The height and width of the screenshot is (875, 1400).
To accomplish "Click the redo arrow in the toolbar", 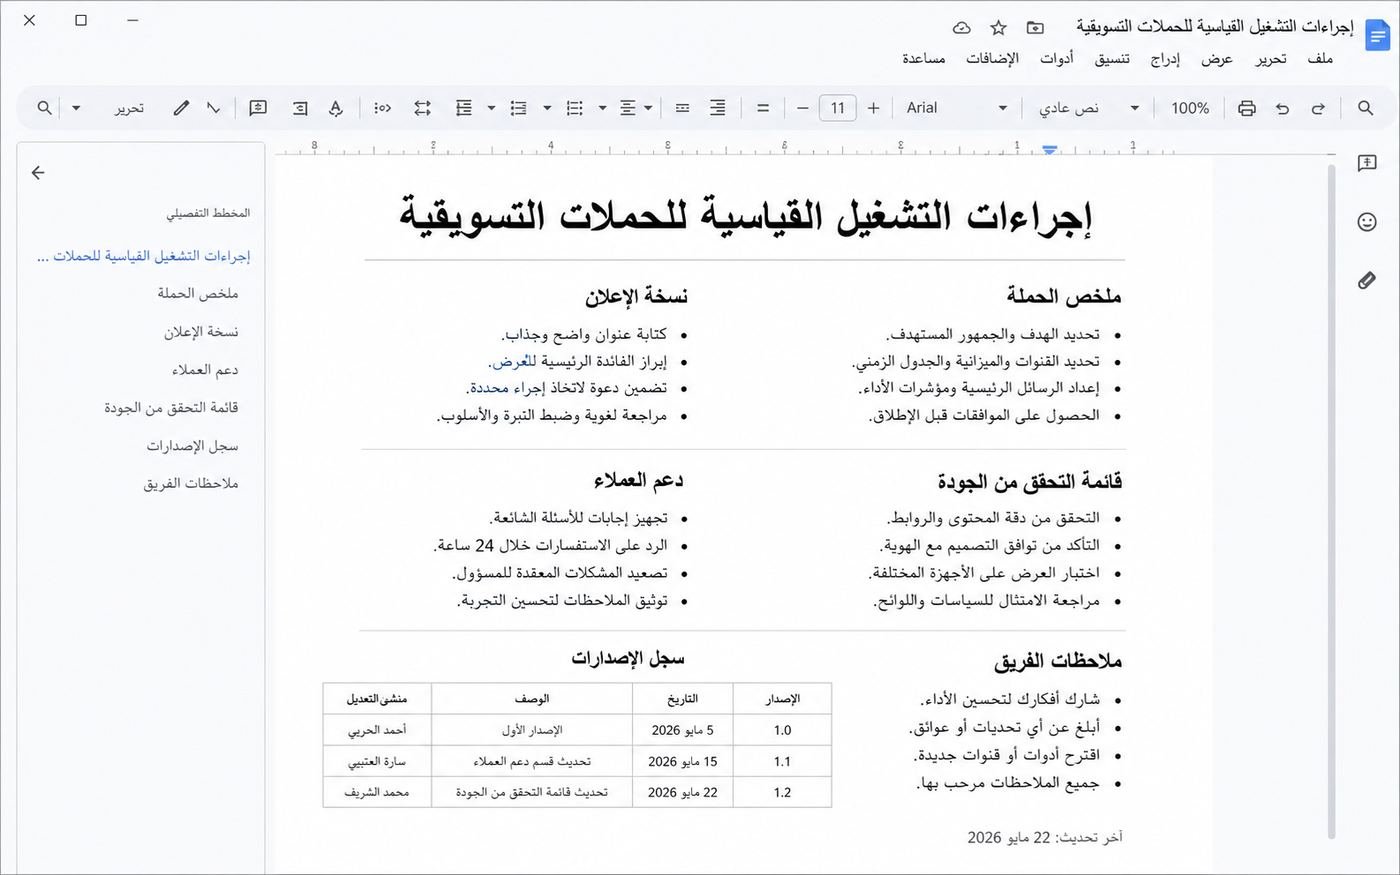I will pyautogui.click(x=1318, y=108).
